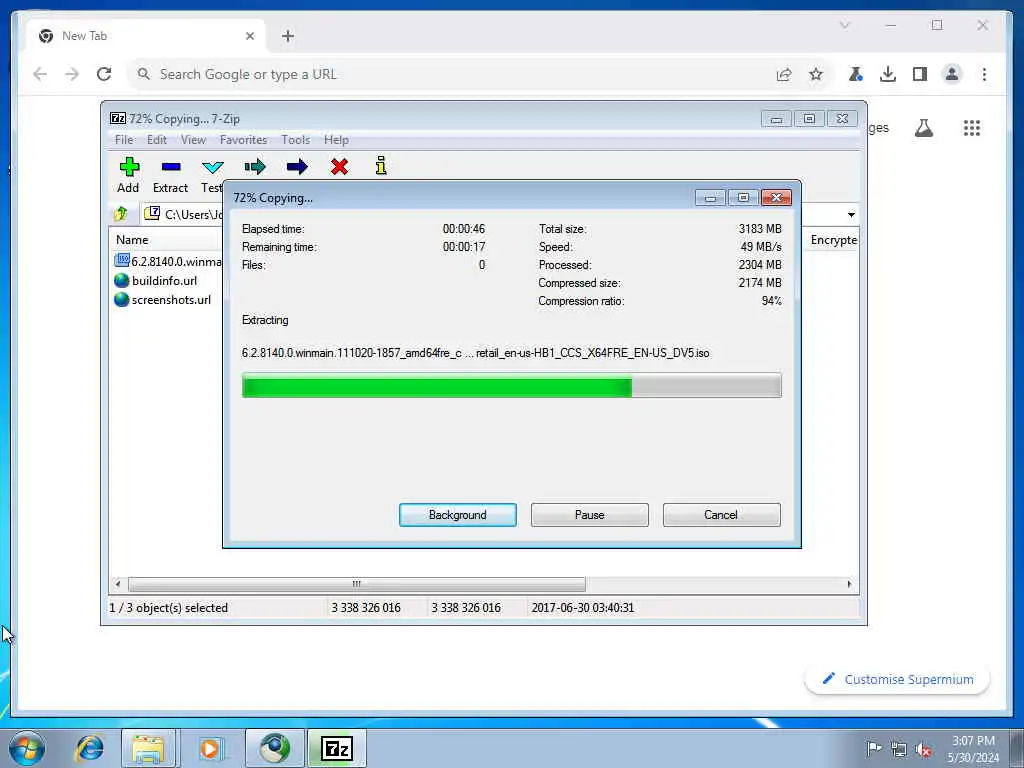Viewport: 1024px width, 768px height.
Task: Bookmark this page with the star icon
Action: tap(816, 74)
